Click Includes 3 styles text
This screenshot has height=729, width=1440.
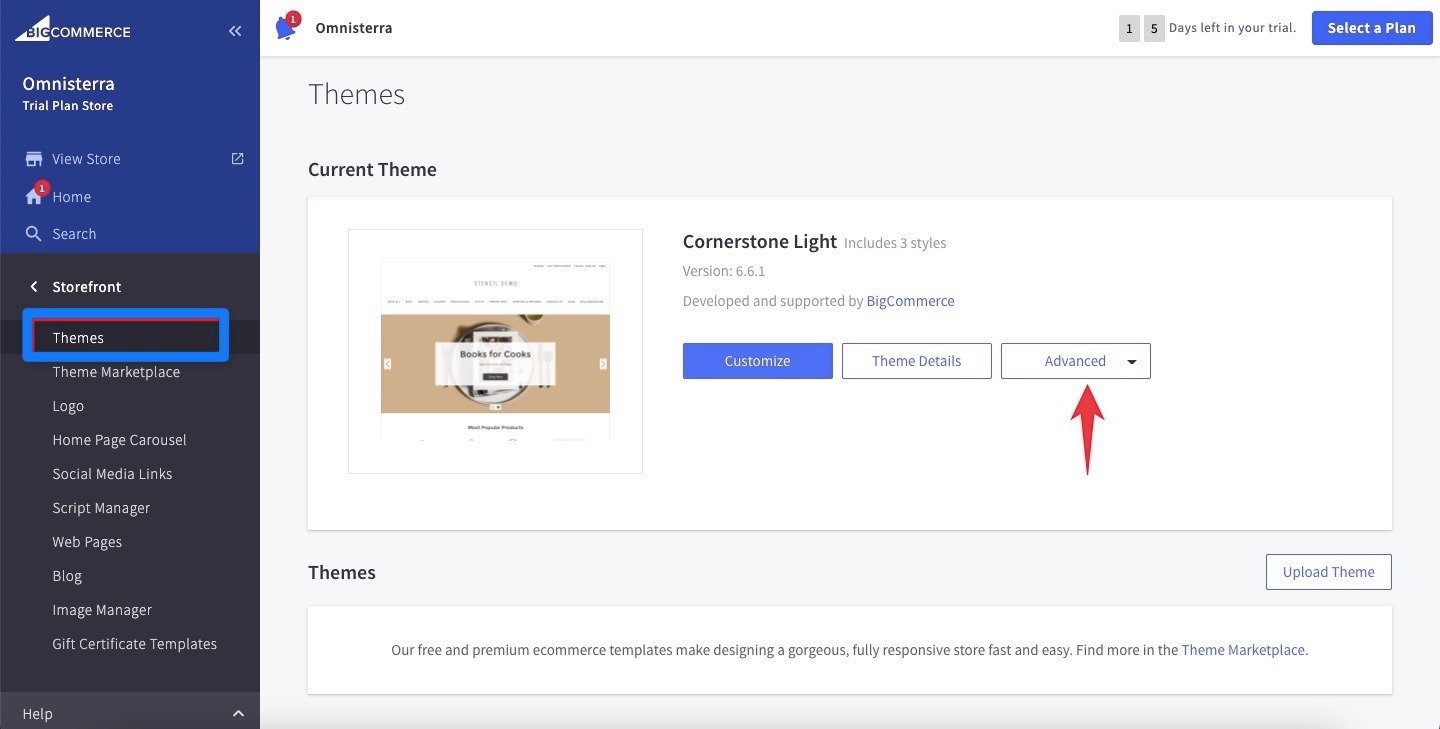coord(895,243)
